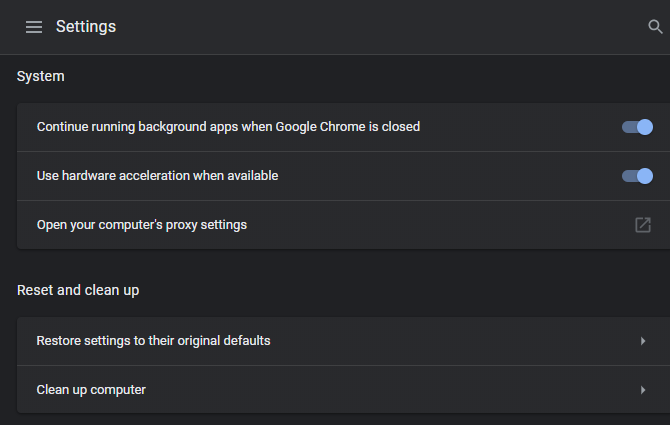The height and width of the screenshot is (425, 670).
Task: Expand the Clean up computer row
Action: point(91,390)
